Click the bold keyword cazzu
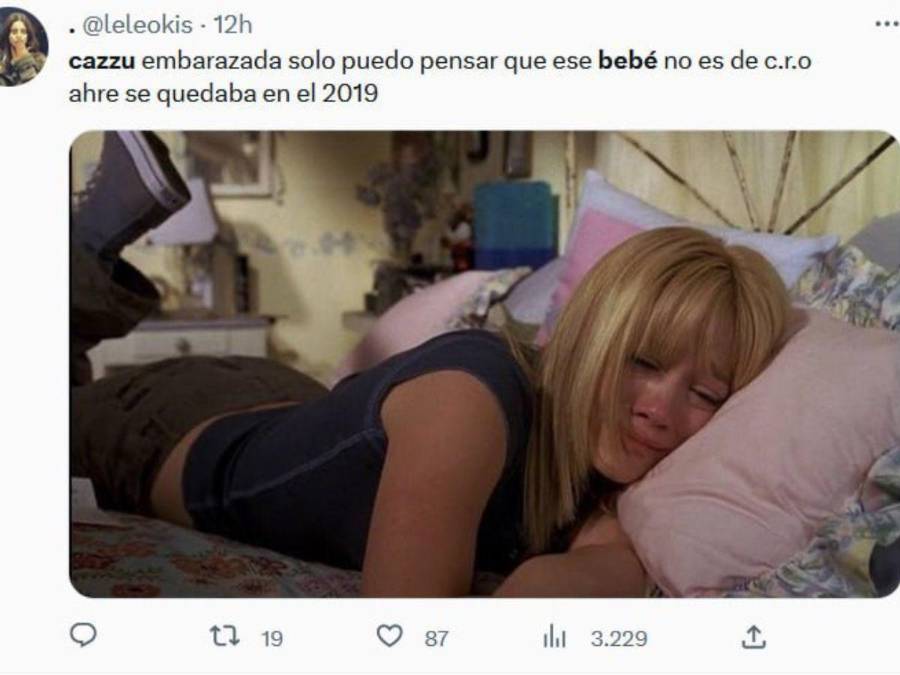 coord(102,61)
